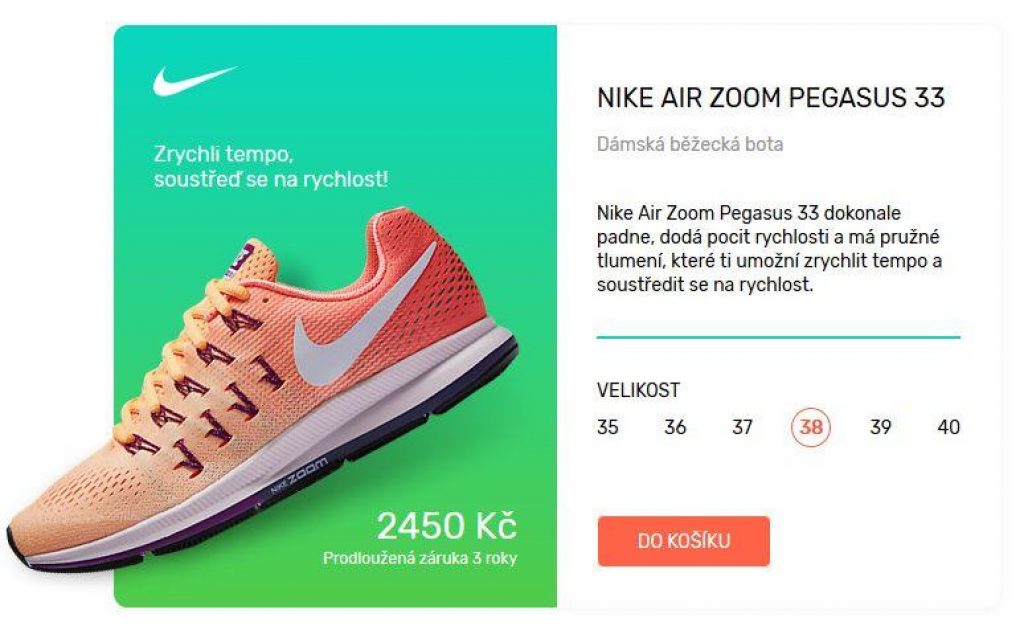
Task: Add shoe with DO KOŠÍKU button
Action: tap(684, 541)
